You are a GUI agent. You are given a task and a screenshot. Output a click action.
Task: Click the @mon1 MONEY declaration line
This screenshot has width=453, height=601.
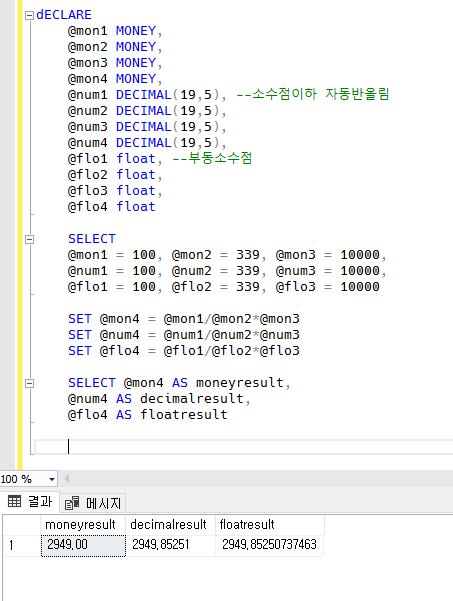pos(115,31)
